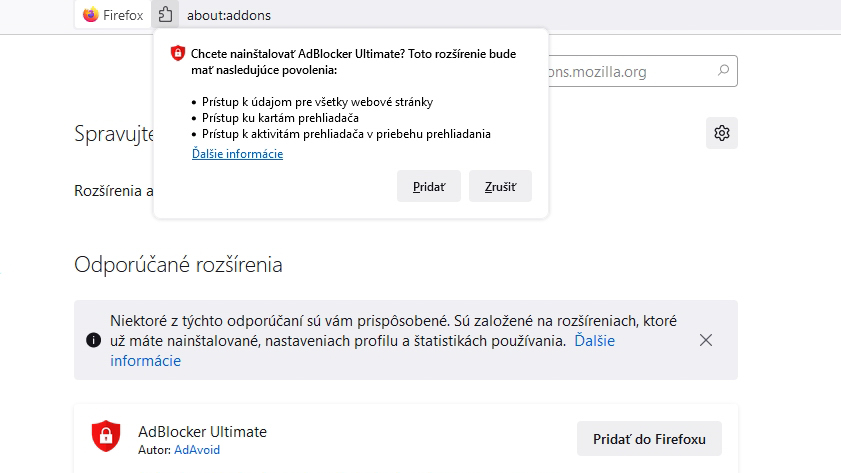This screenshot has height=473, width=841.
Task: Click the extension puzzle icon in address bar
Action: click(x=165, y=14)
